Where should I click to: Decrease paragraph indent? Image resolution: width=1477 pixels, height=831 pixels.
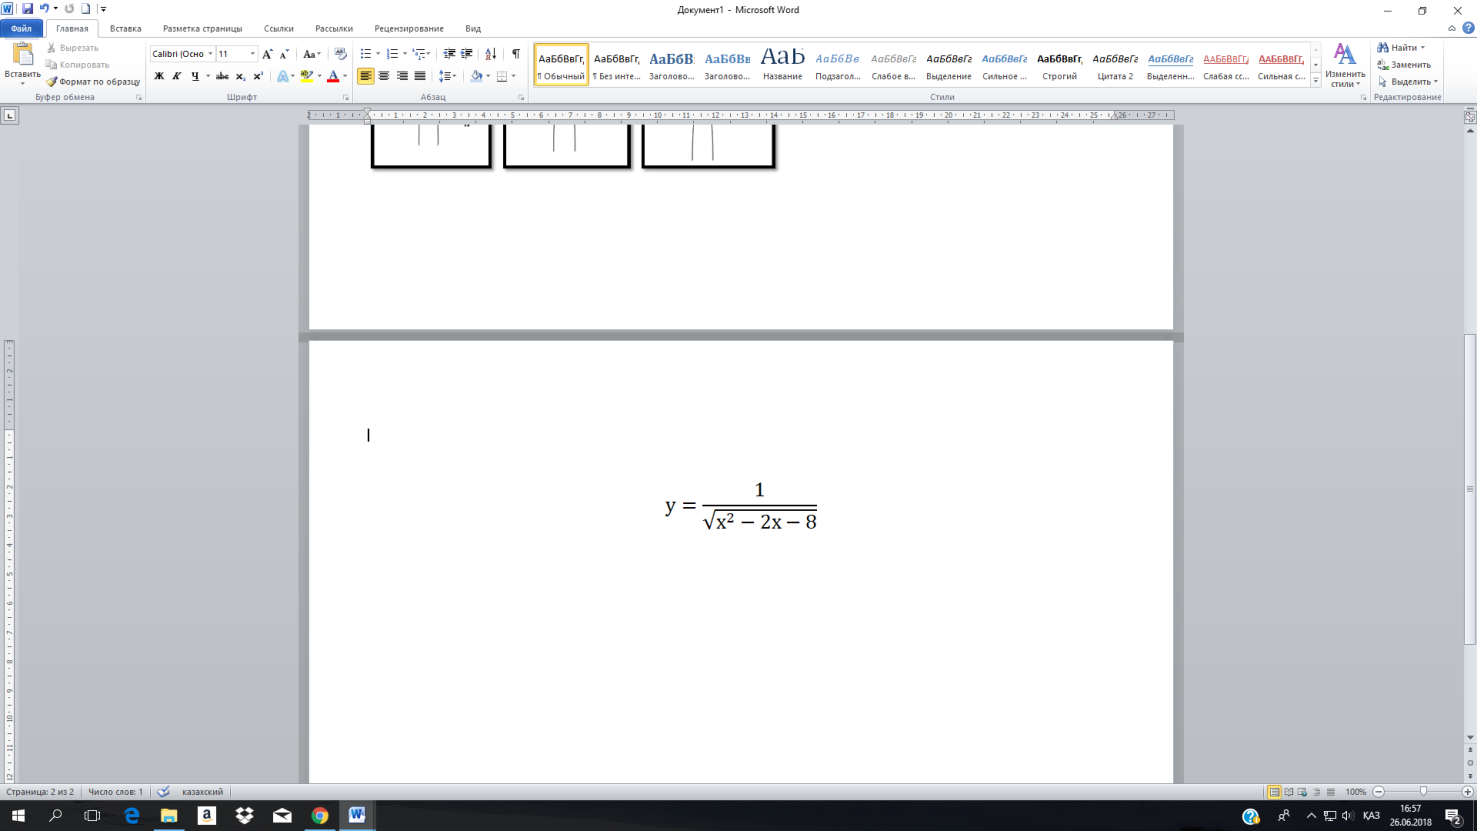tap(449, 54)
